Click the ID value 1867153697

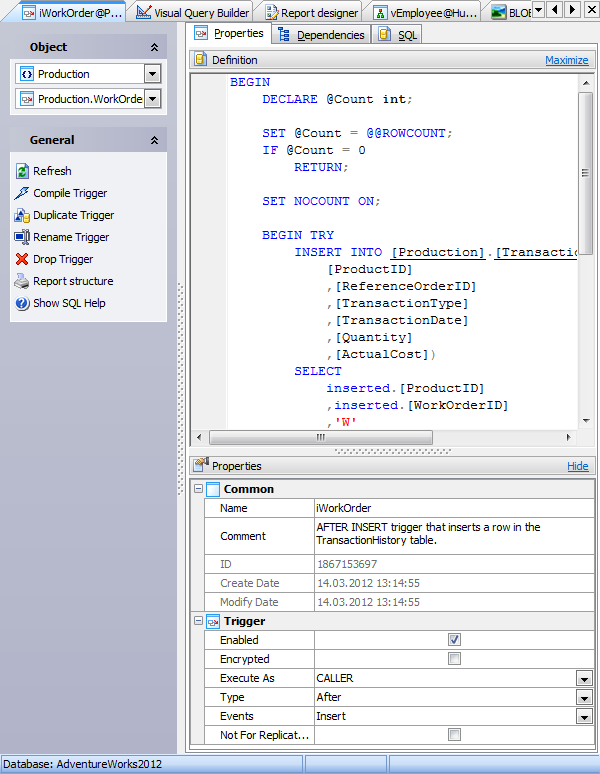(347, 564)
